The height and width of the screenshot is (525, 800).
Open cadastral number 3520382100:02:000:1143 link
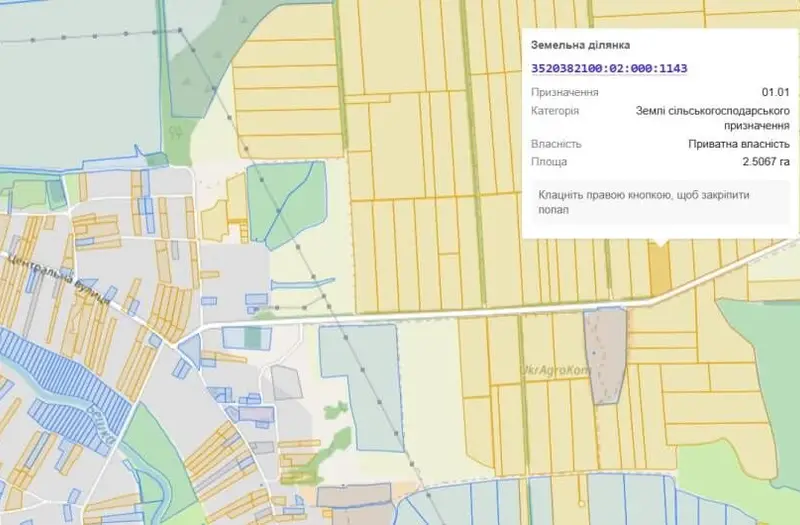[x=609, y=68]
